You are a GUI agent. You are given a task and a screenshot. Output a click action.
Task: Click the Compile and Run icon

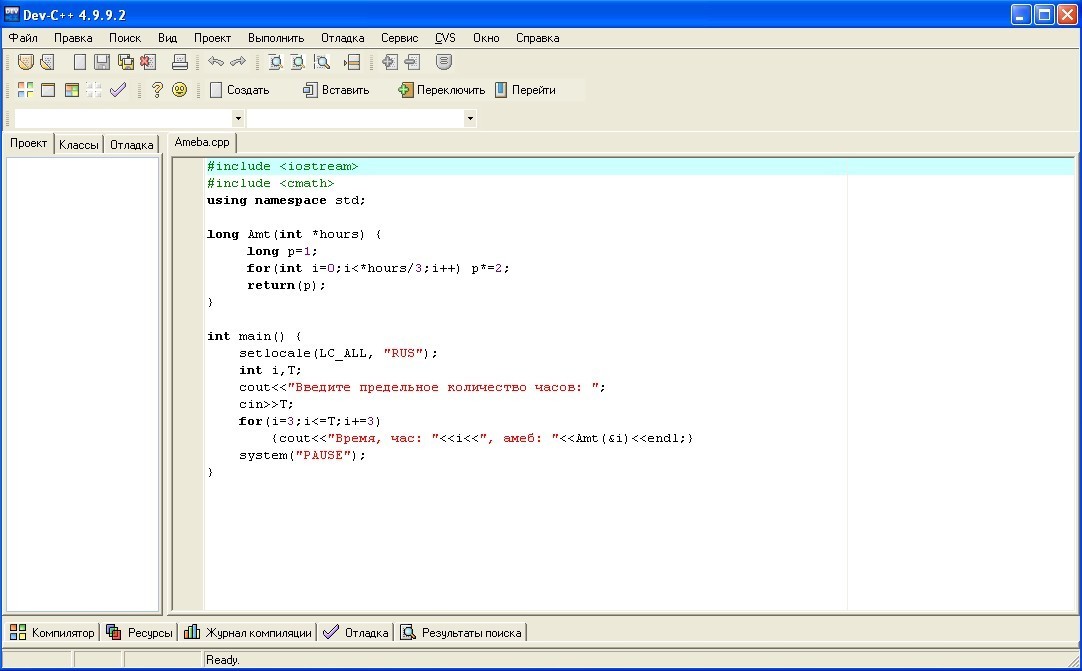click(71, 90)
